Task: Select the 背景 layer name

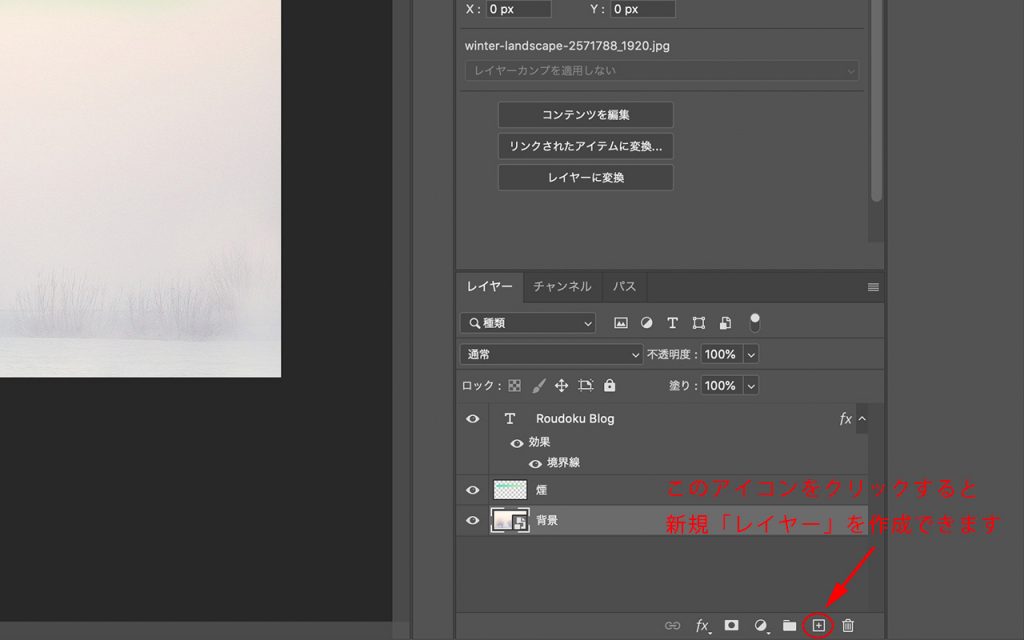Action: pyautogui.click(x=547, y=520)
